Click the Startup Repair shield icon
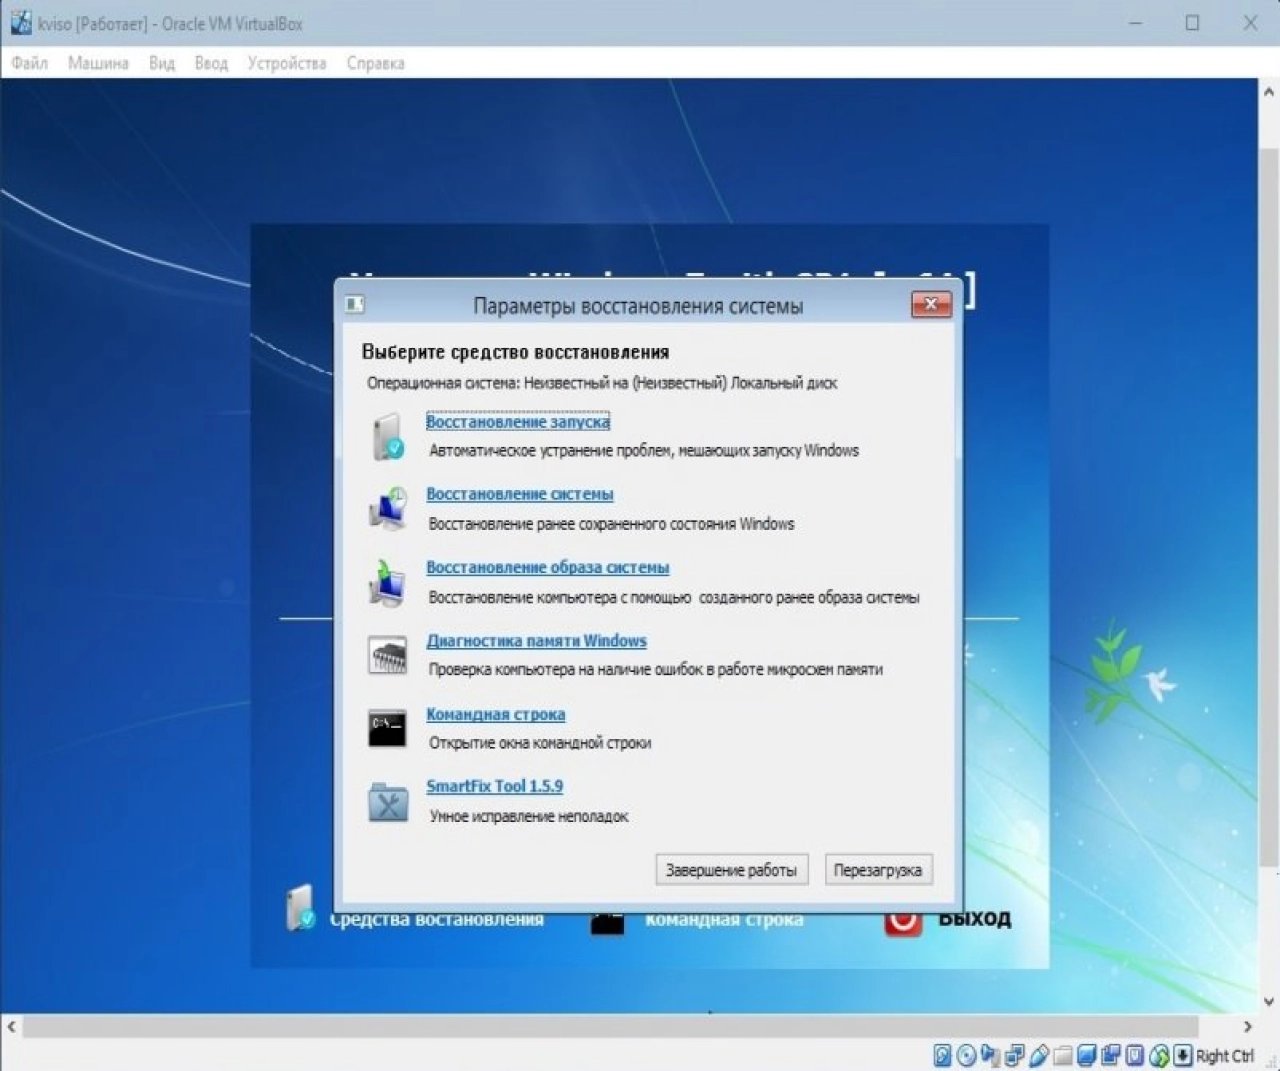Viewport: 1280px width, 1071px height. (387, 437)
